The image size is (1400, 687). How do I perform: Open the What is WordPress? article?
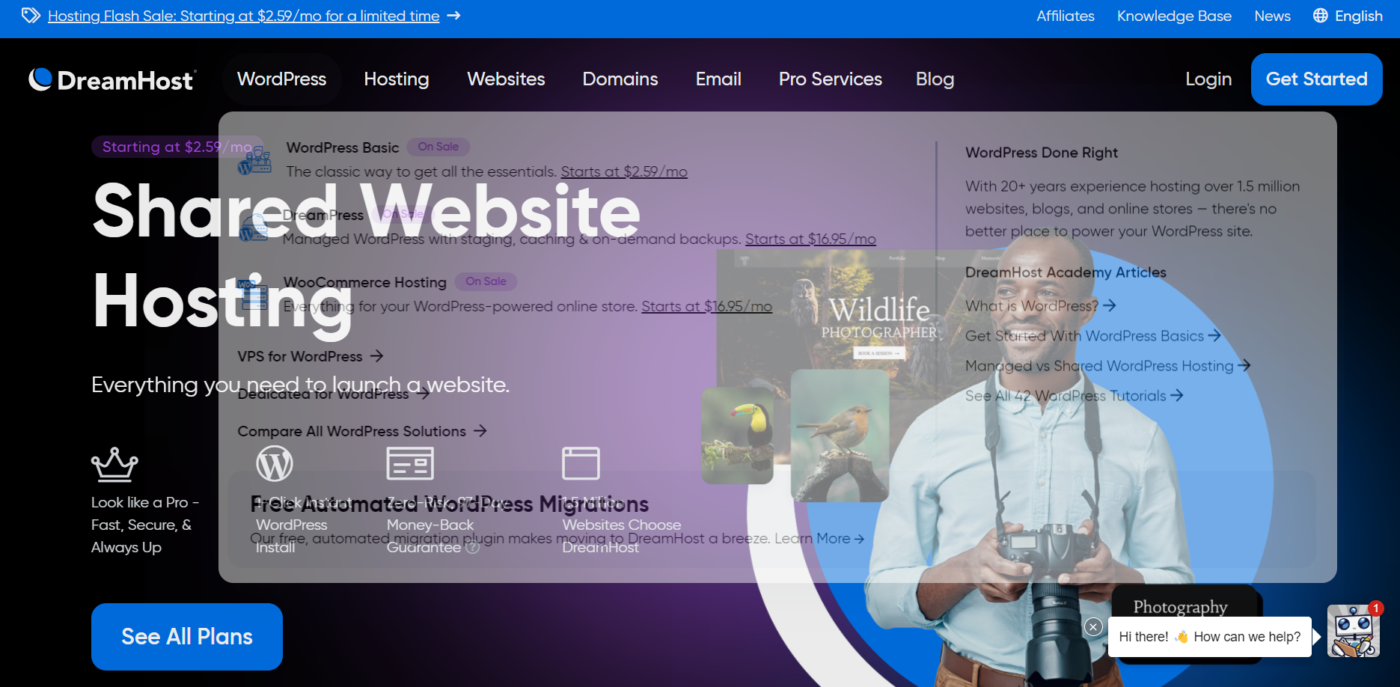1040,306
